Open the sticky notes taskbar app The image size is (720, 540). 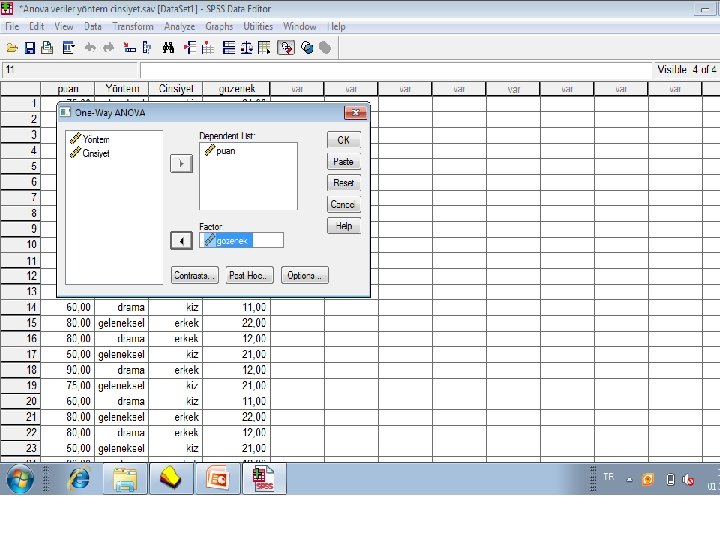coord(171,479)
